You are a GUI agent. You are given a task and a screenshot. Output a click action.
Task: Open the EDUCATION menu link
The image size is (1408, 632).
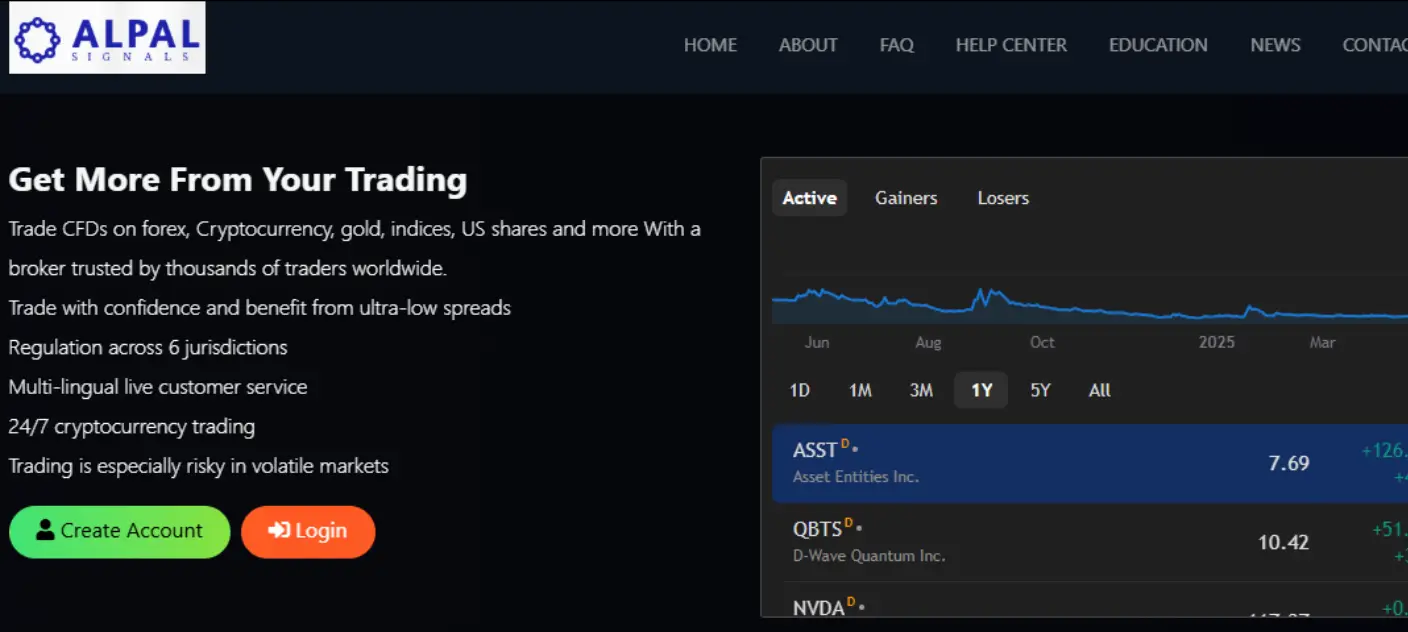point(1158,45)
